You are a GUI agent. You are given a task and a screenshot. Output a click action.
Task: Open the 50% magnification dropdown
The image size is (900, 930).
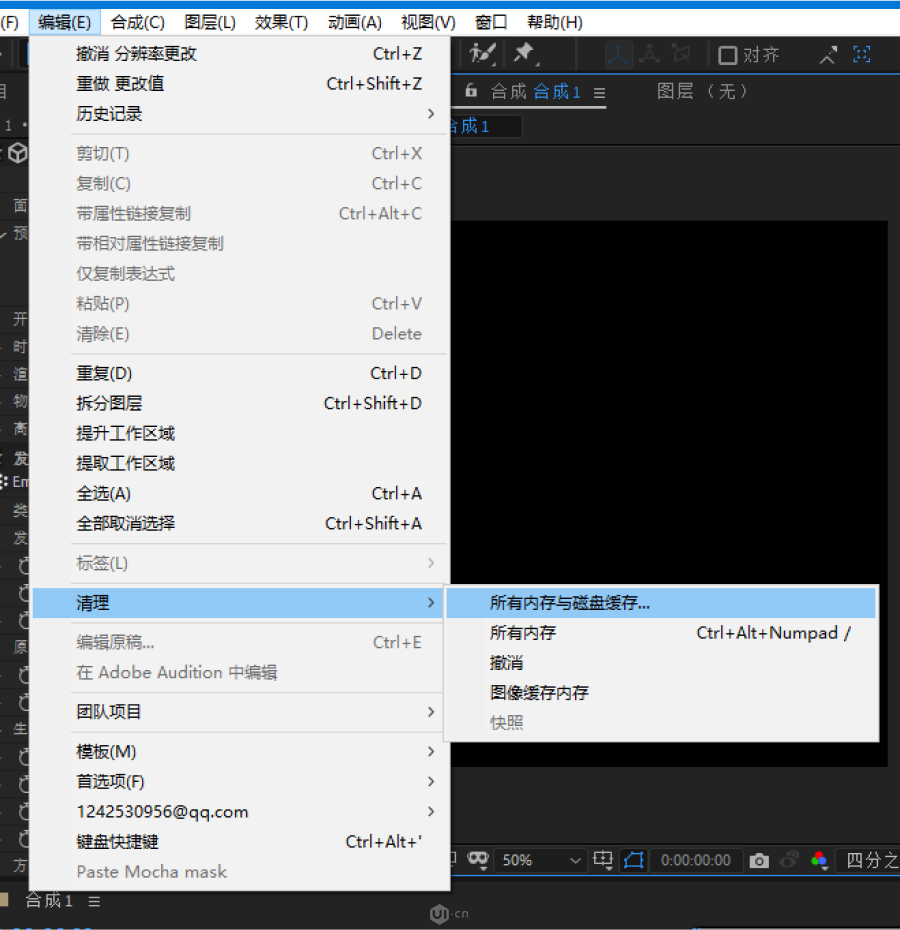(541, 860)
